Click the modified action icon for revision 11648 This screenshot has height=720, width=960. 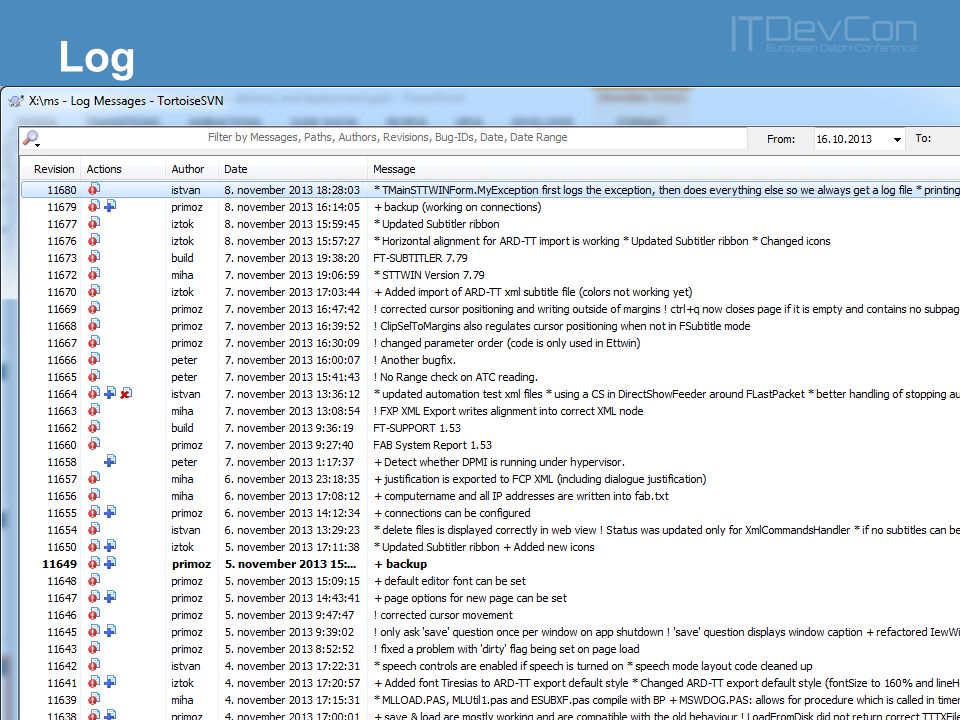94,580
